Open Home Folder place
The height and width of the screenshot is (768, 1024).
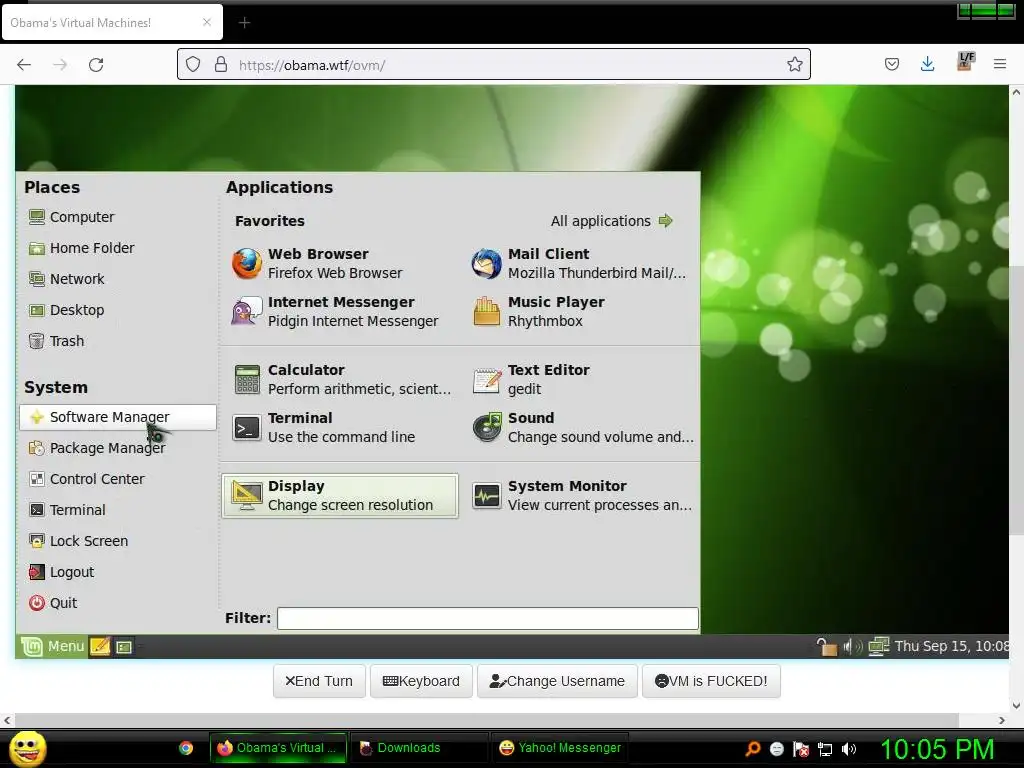pos(82,248)
